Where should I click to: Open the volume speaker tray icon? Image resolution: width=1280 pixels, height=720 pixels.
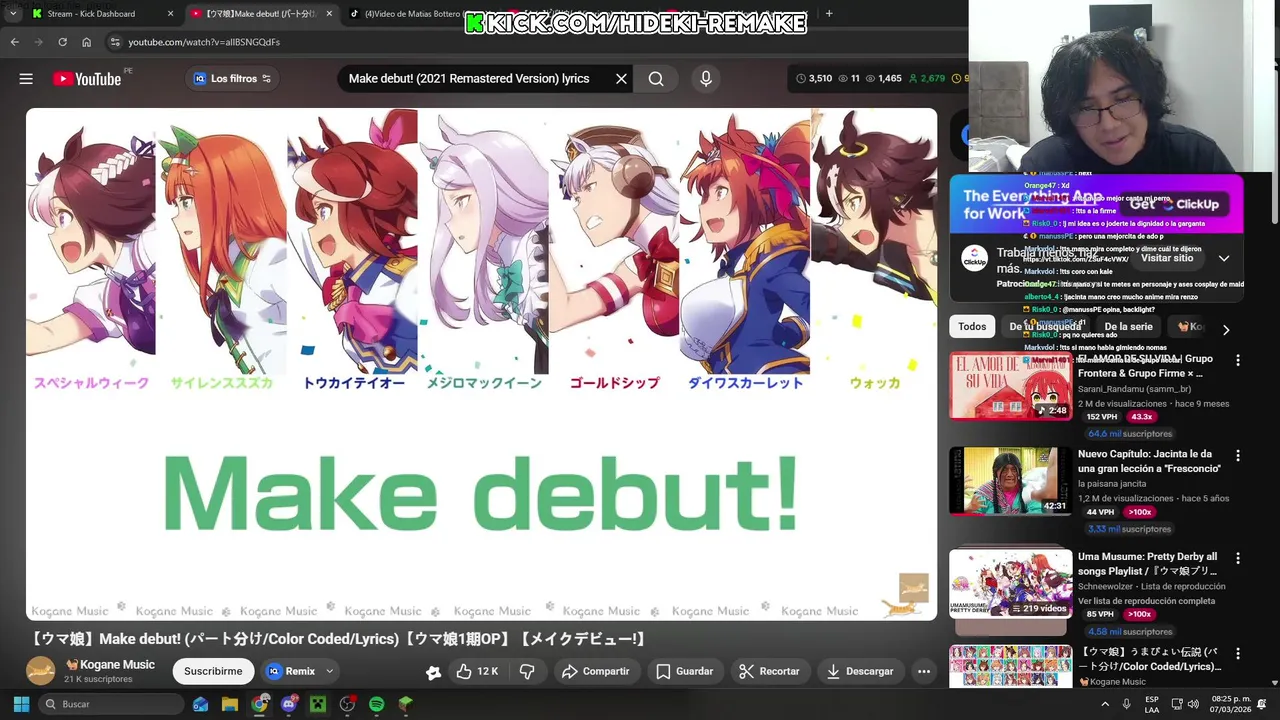coord(1193,704)
